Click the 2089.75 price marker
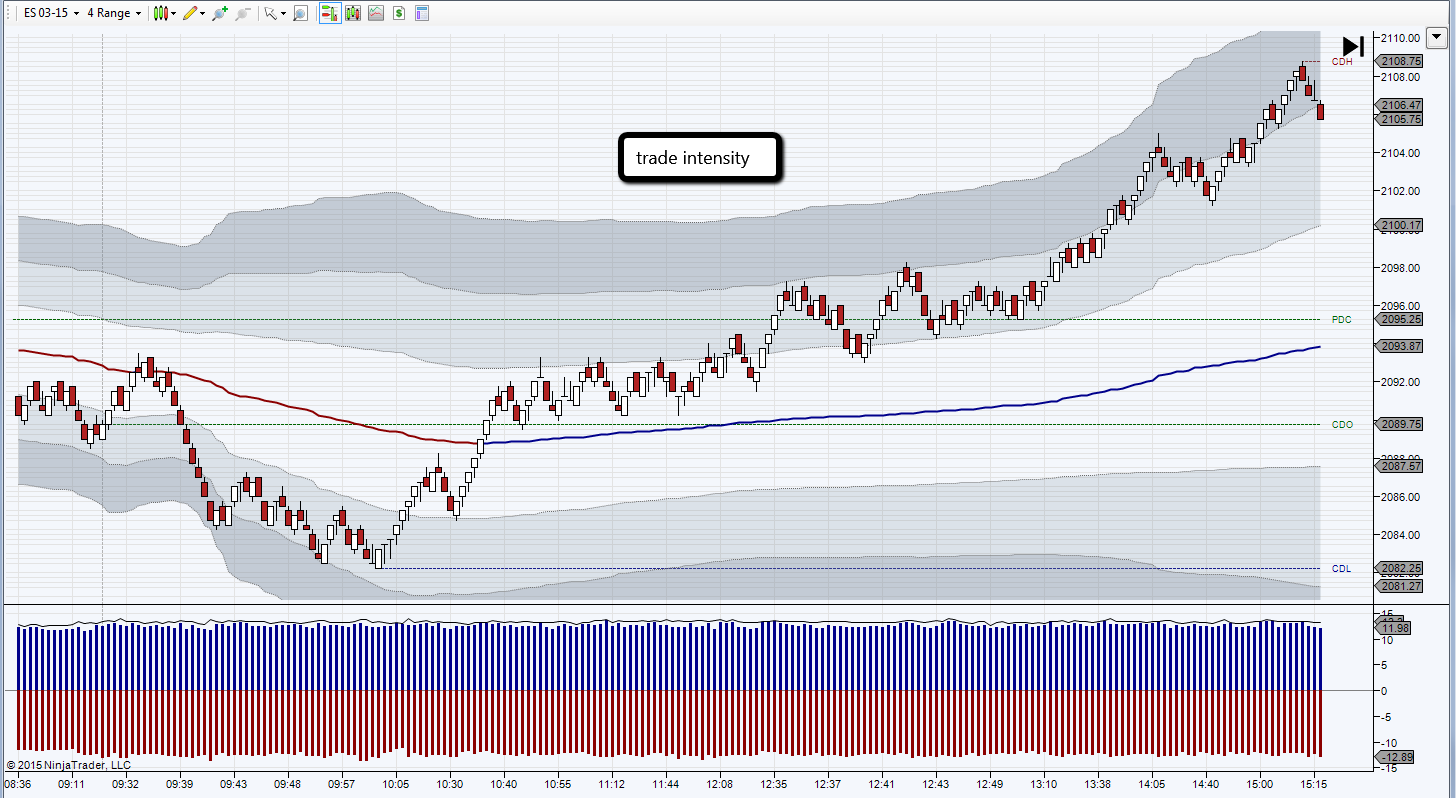 pyautogui.click(x=1400, y=425)
